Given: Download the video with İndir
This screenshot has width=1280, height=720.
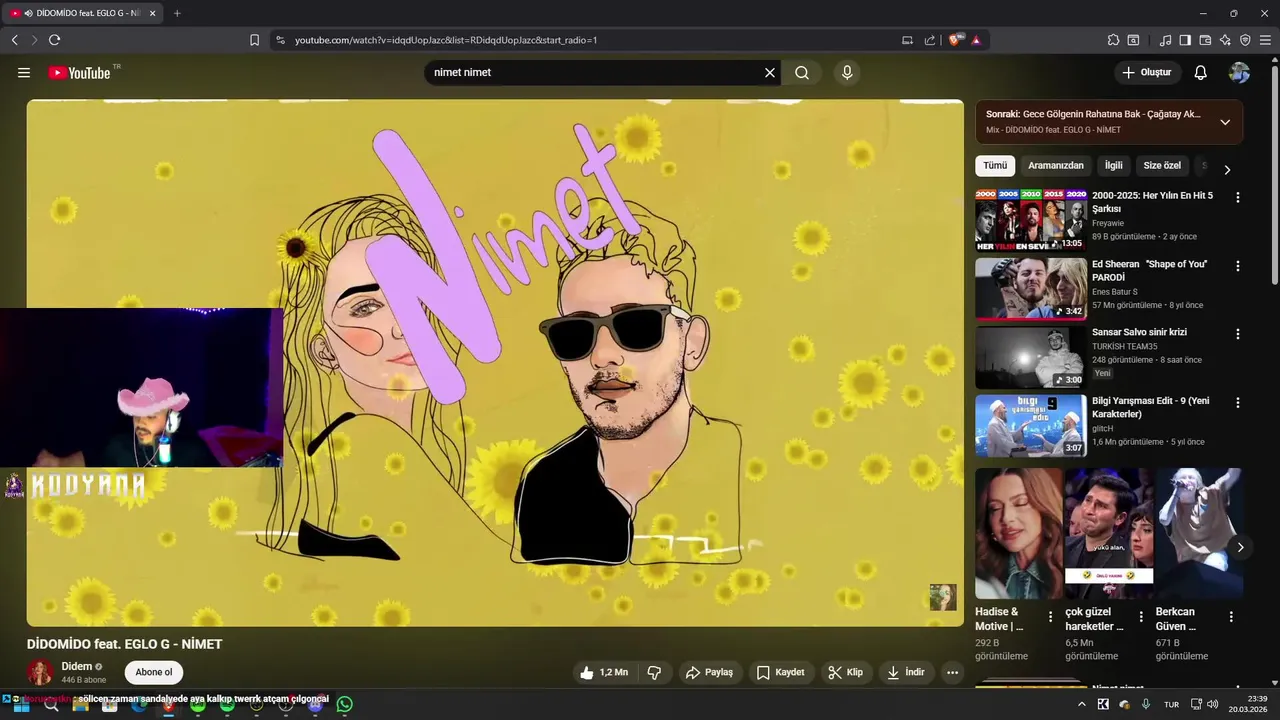Looking at the screenshot, I should tap(905, 673).
